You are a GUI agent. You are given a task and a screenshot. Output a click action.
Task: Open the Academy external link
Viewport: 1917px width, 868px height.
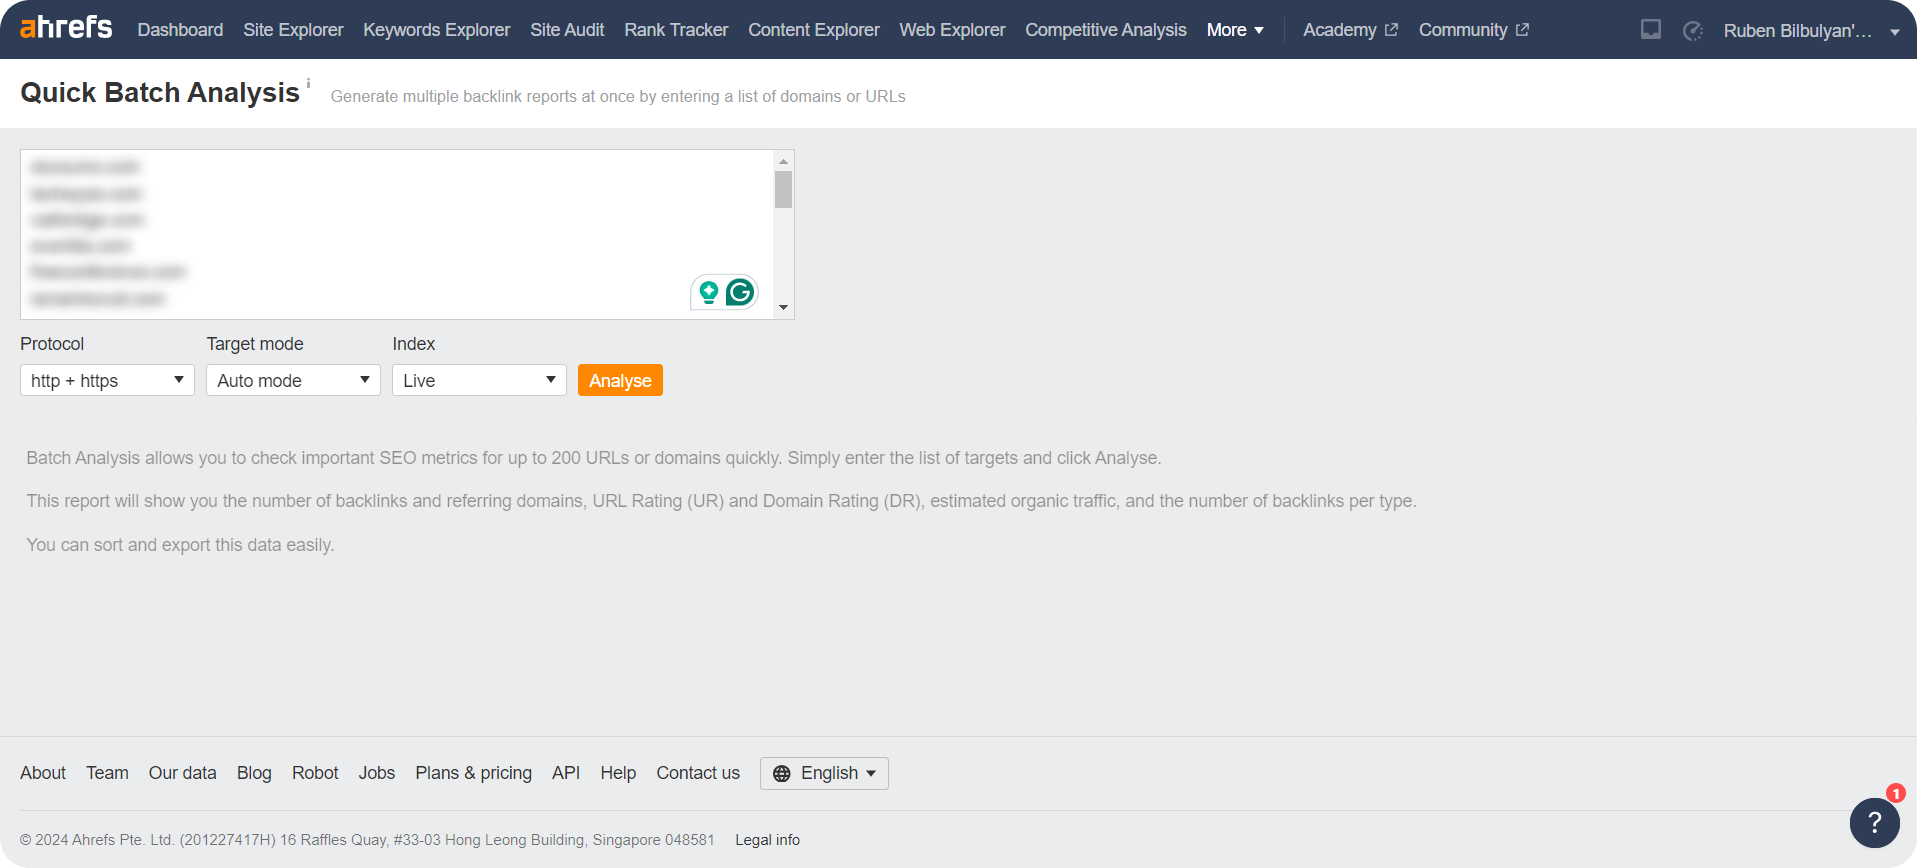(1350, 30)
